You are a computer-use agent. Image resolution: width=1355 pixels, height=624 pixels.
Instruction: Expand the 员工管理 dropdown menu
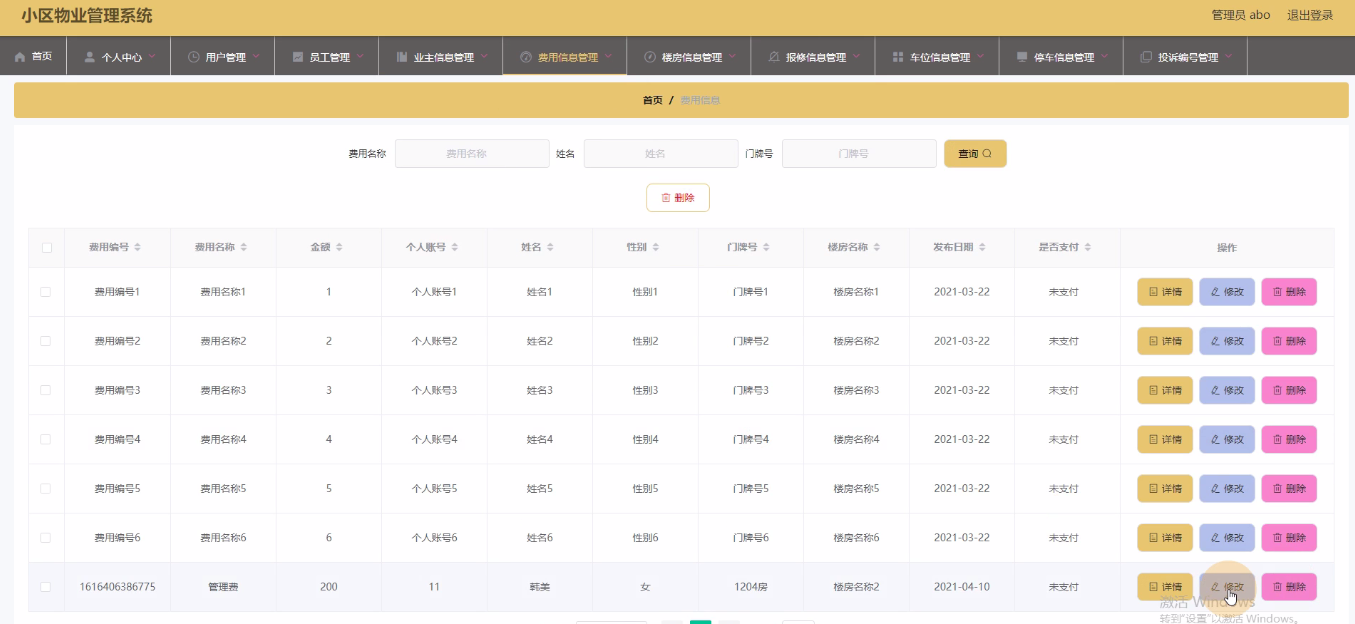point(360,56)
